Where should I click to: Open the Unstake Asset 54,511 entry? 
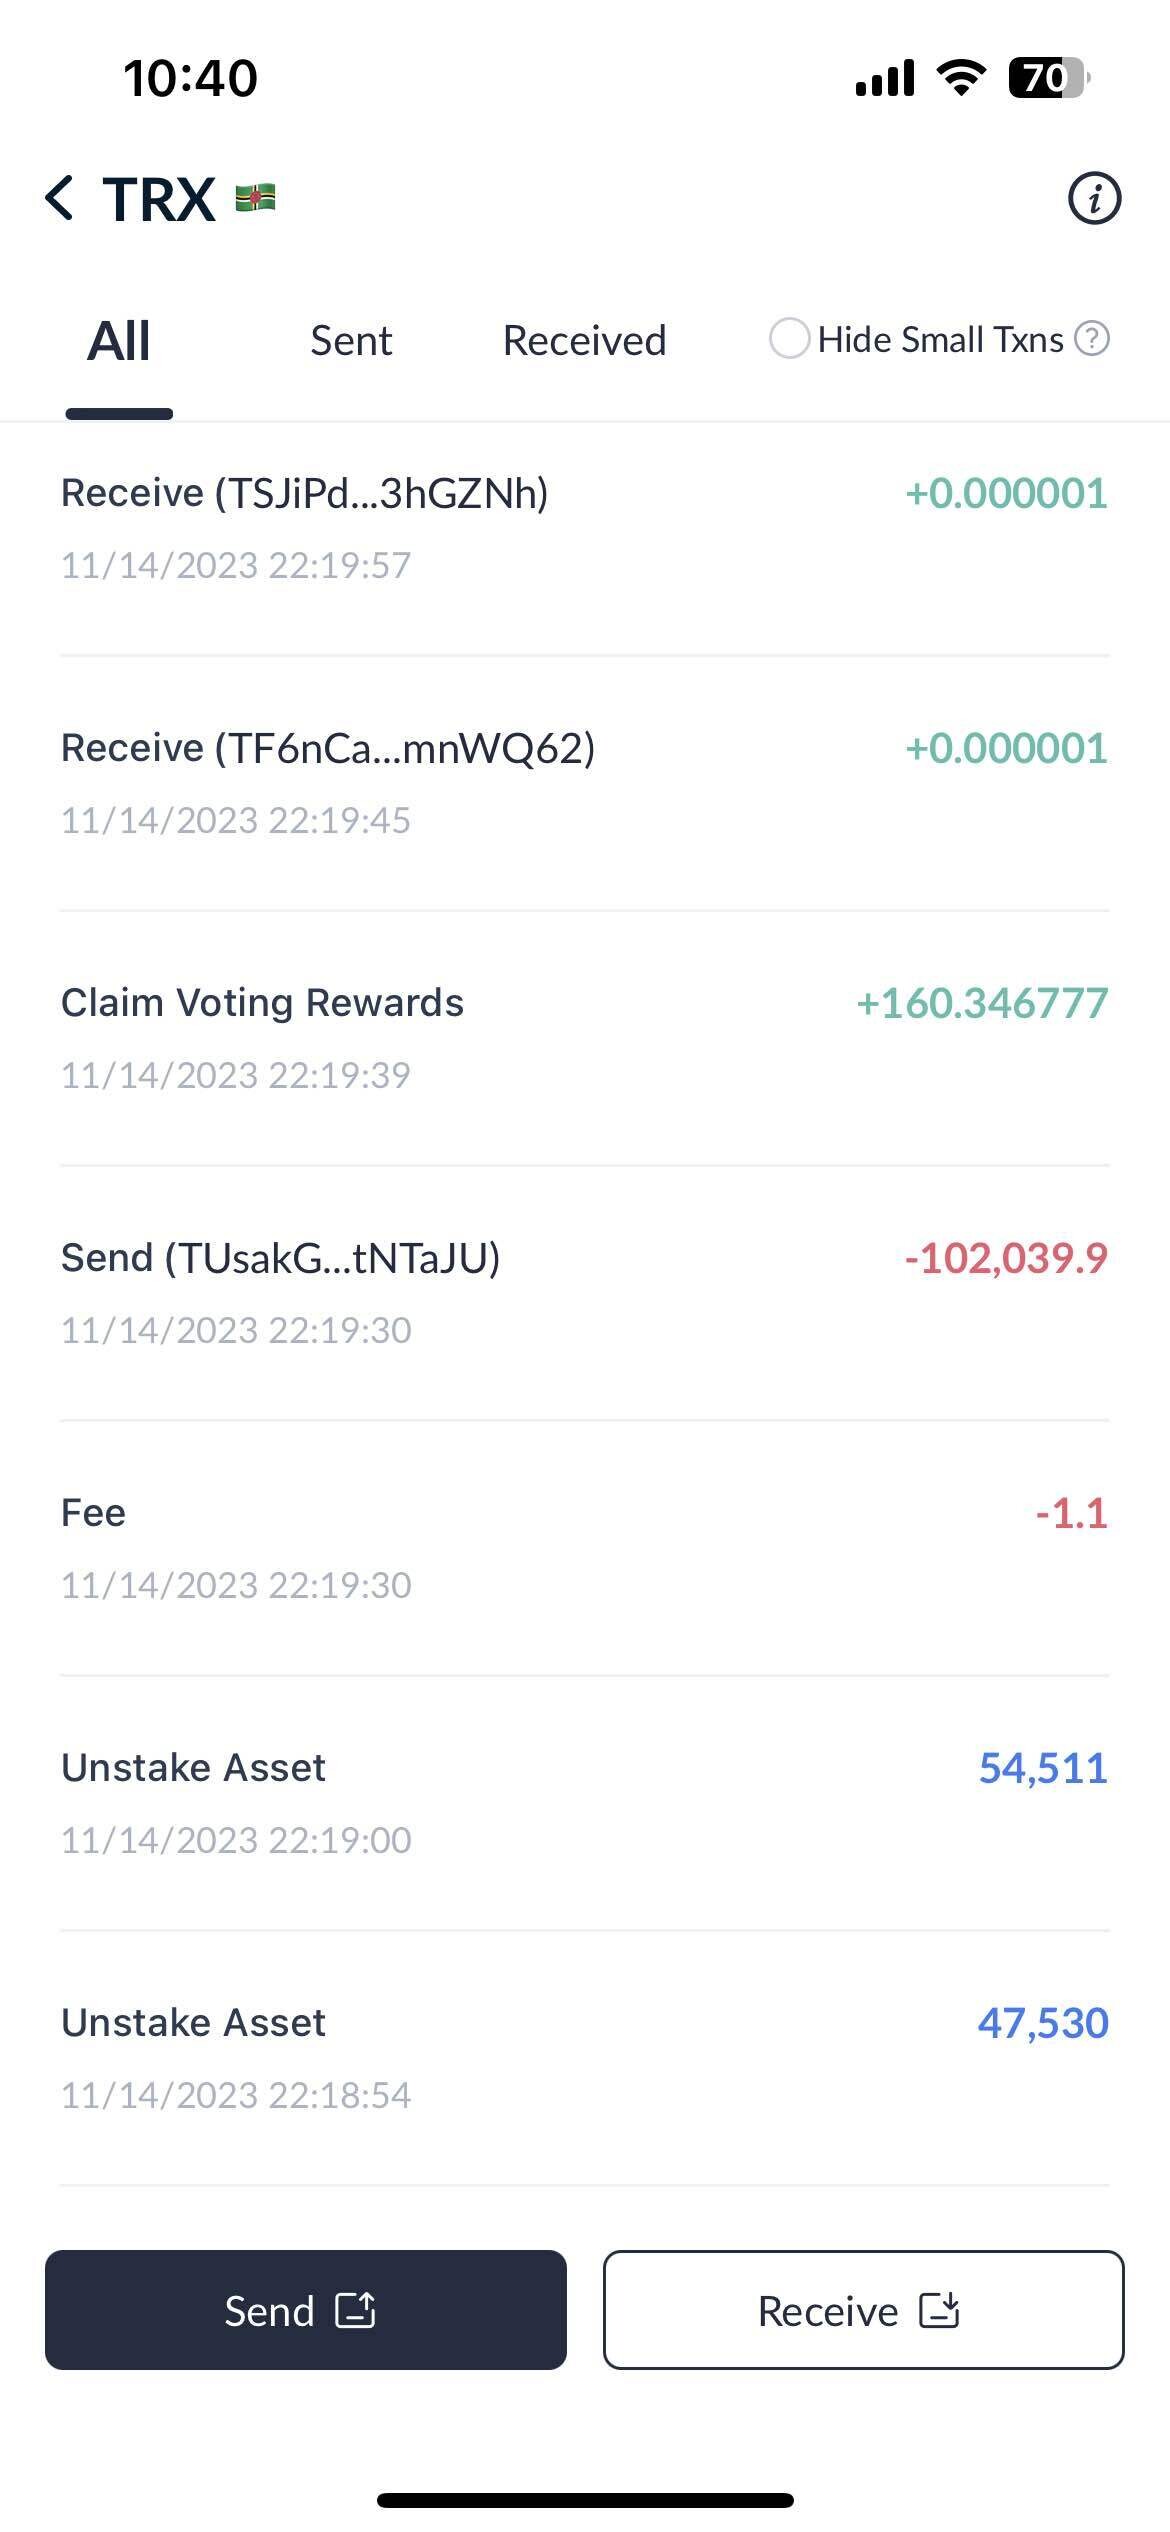point(584,1803)
